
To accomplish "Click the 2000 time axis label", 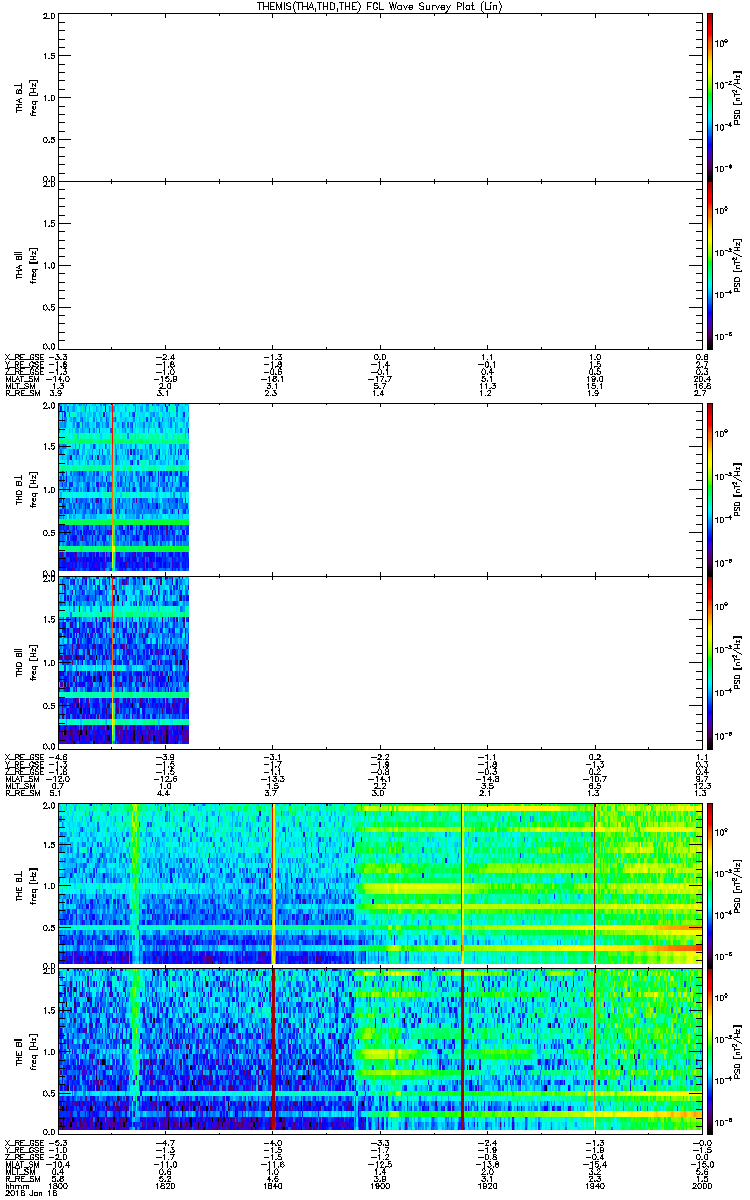I will tap(701, 1184).
